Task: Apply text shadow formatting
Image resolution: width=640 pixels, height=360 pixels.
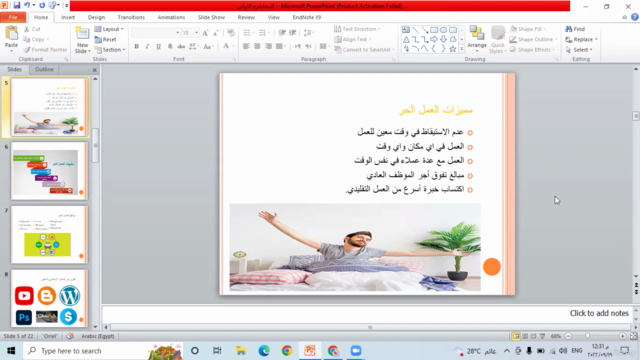Action: click(170, 46)
